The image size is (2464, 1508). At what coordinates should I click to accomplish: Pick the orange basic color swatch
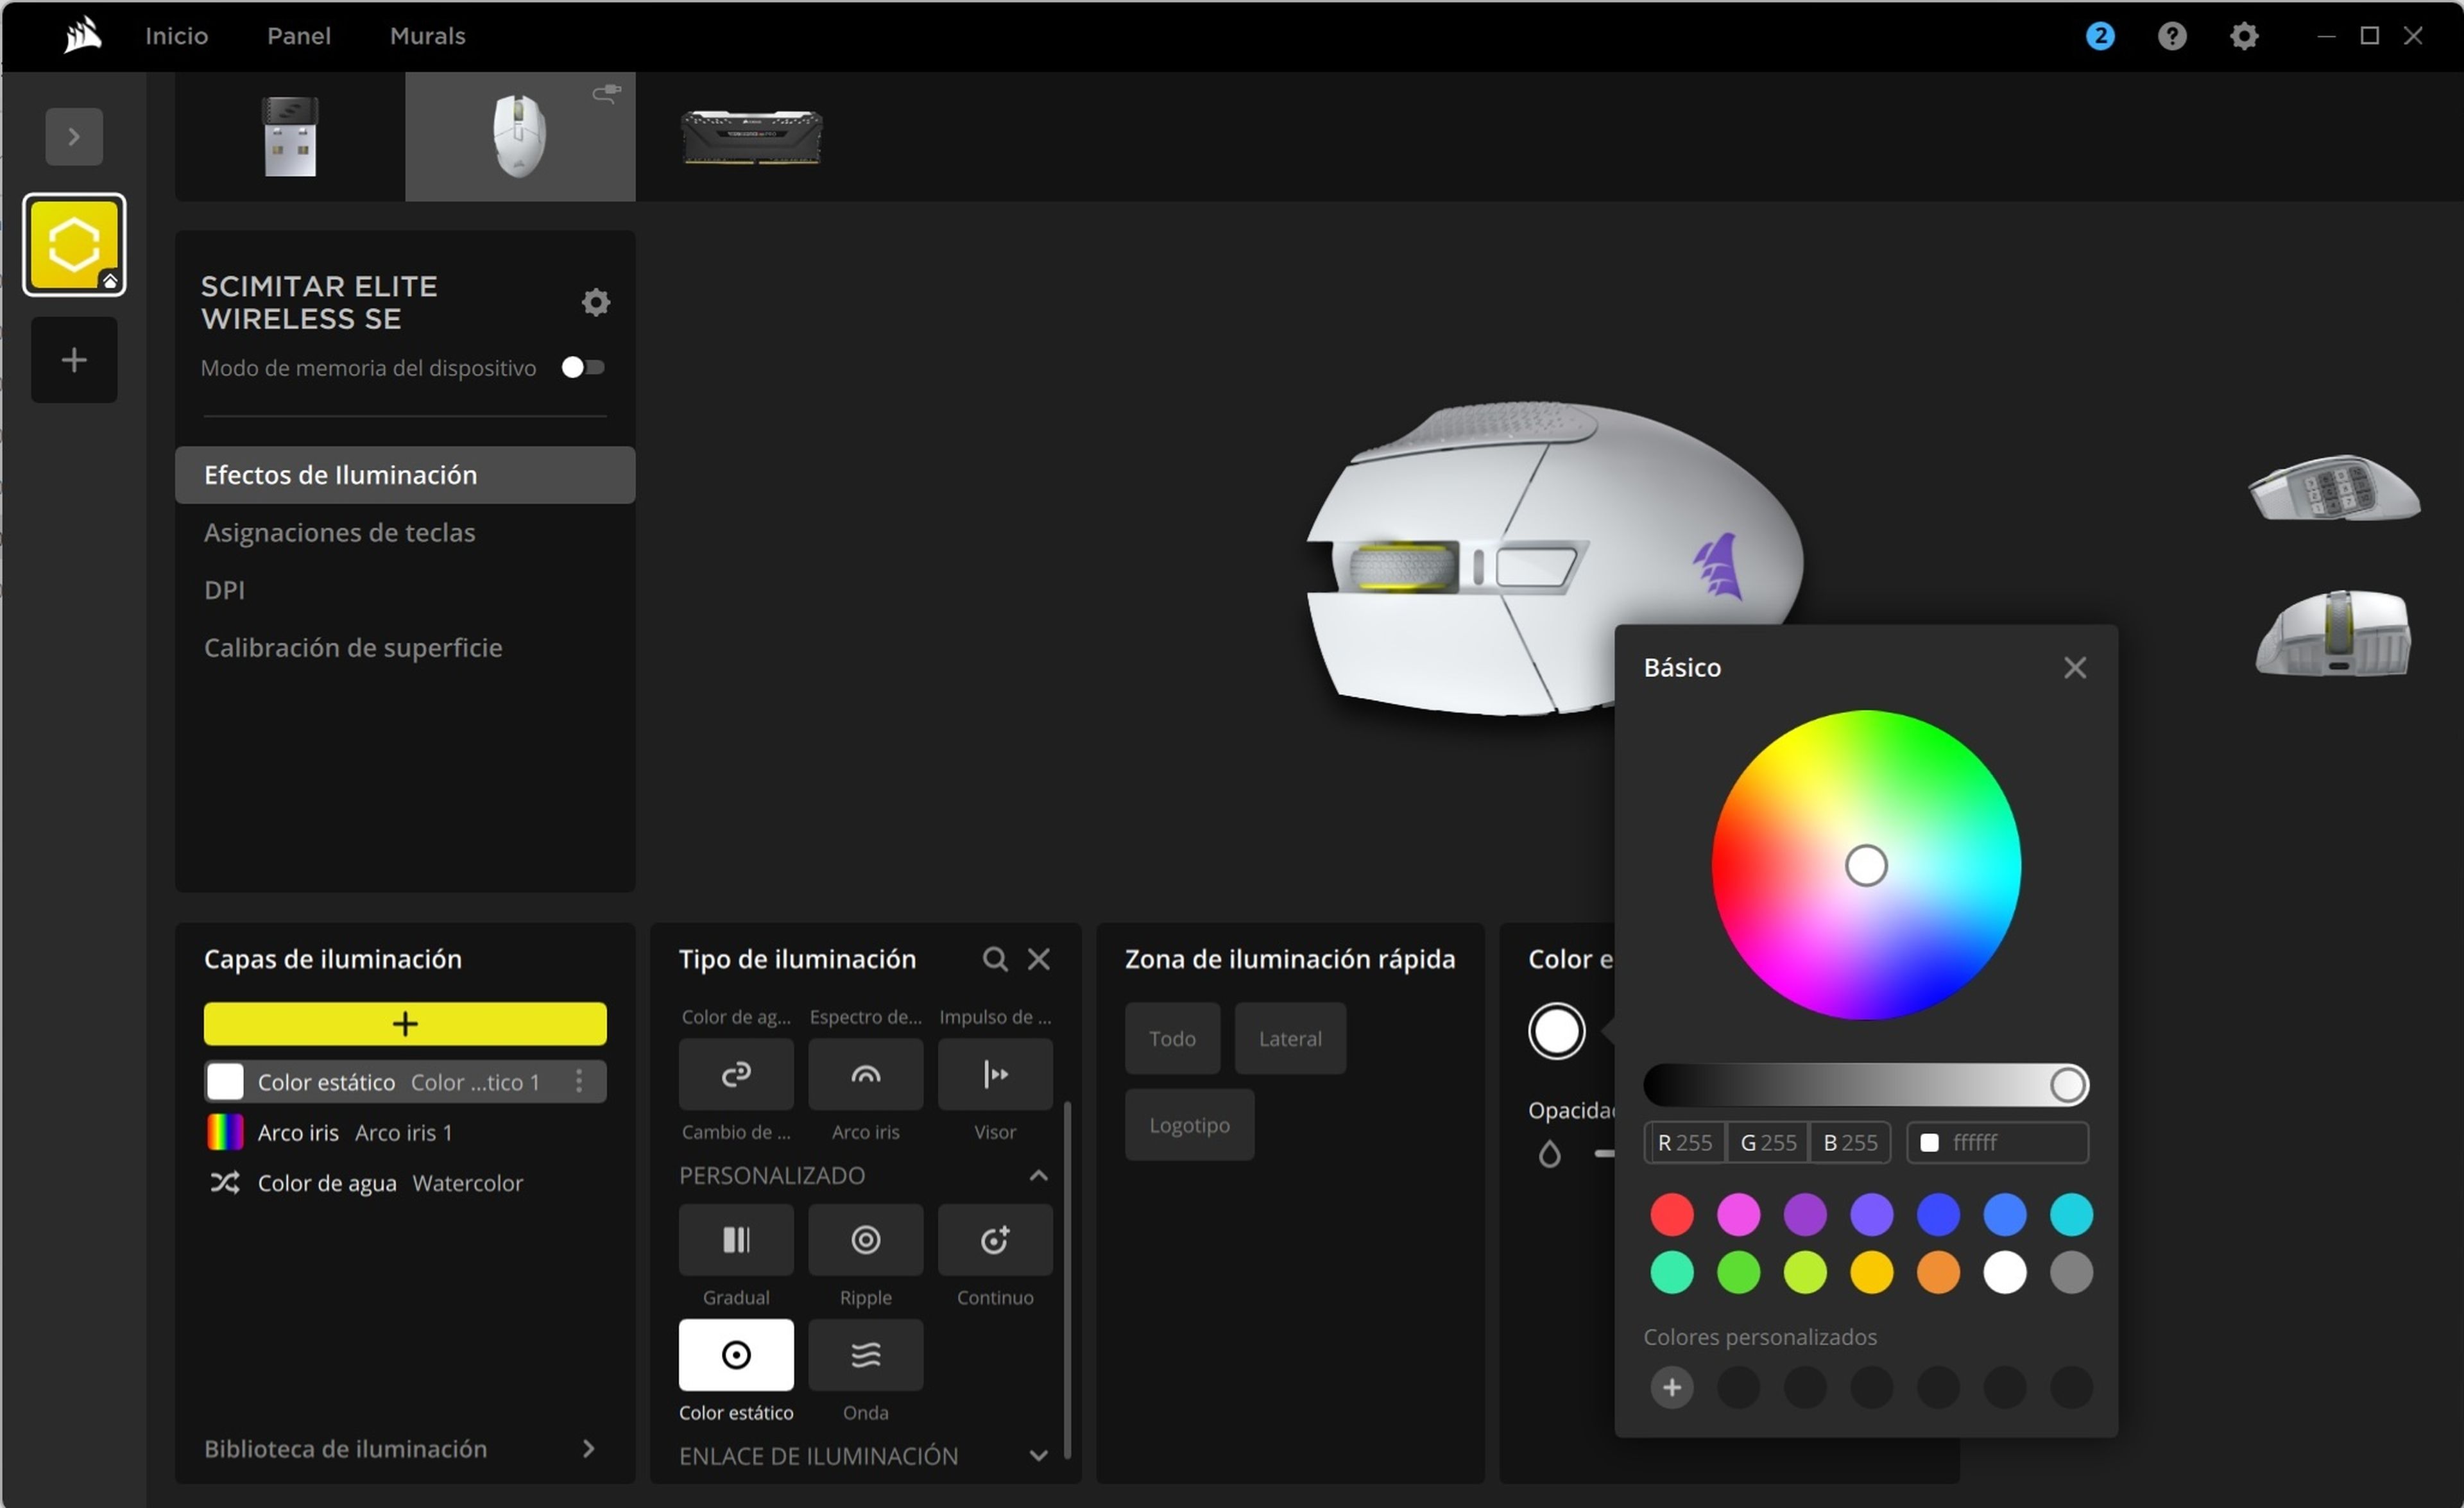(x=1937, y=1272)
